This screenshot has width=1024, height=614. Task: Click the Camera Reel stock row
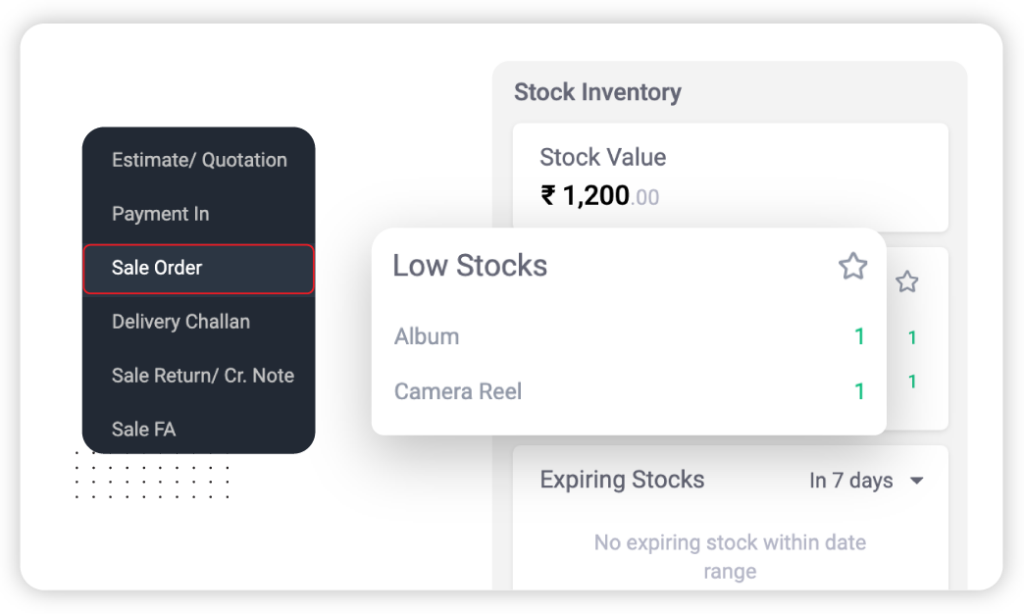click(458, 391)
